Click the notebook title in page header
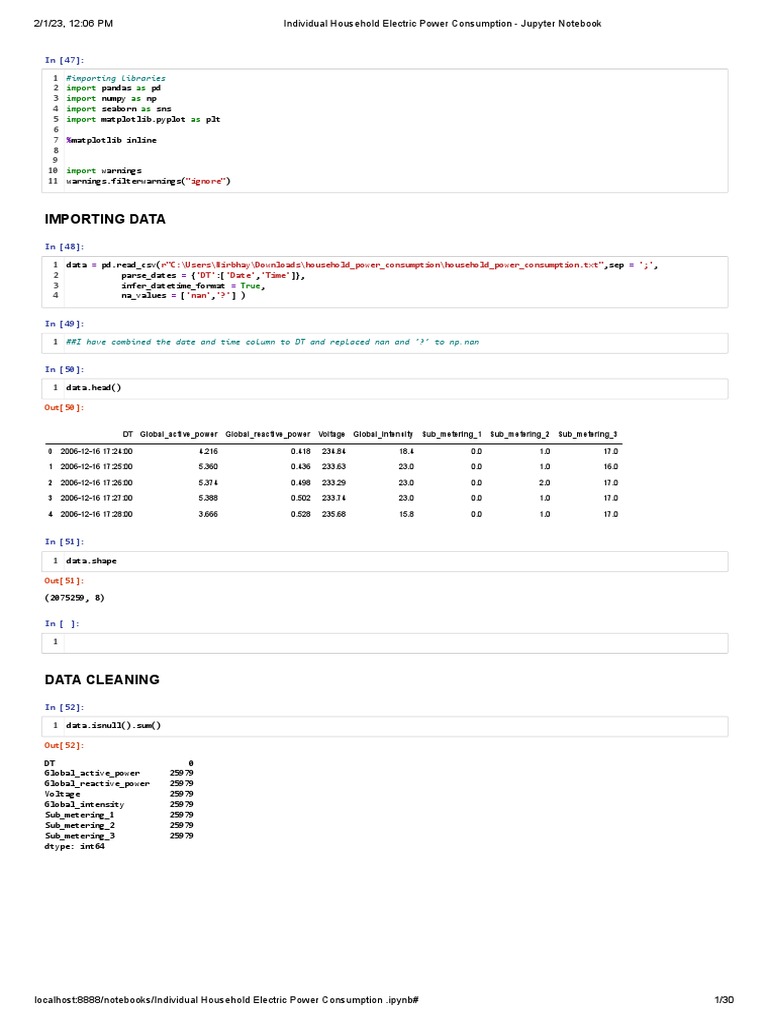The height and width of the screenshot is (1024, 768). 443,23
